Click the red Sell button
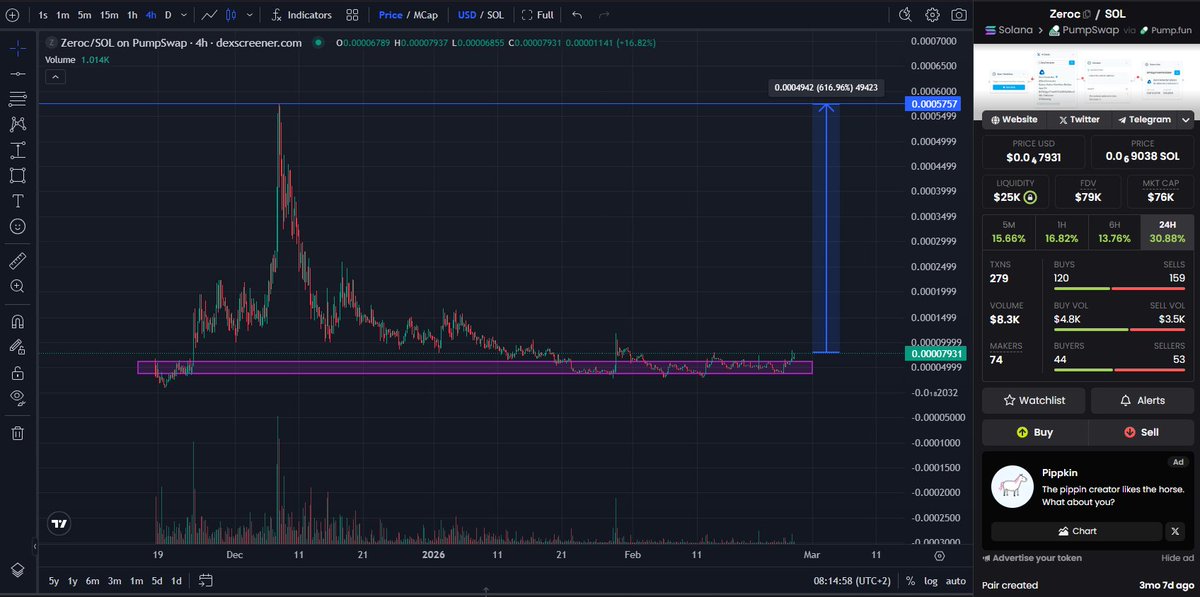The width and height of the screenshot is (1200, 597). pos(1142,432)
